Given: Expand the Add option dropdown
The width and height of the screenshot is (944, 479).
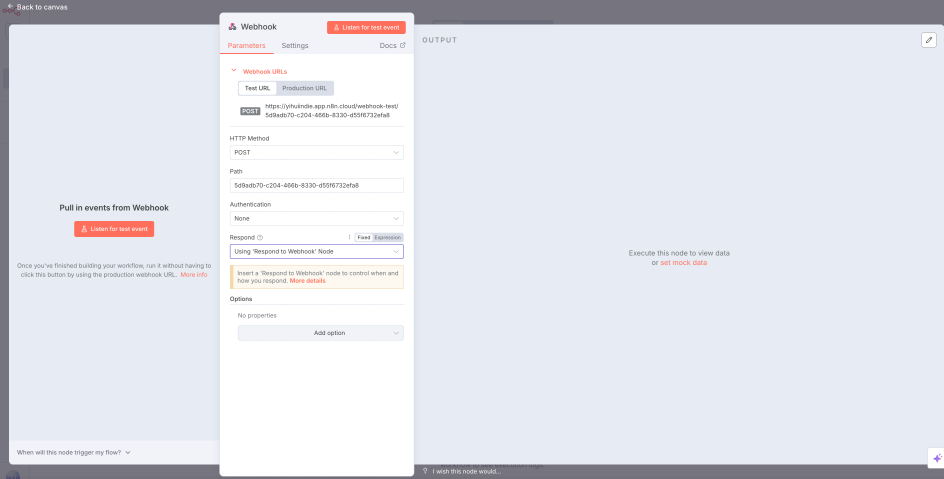Looking at the screenshot, I should tap(320, 333).
